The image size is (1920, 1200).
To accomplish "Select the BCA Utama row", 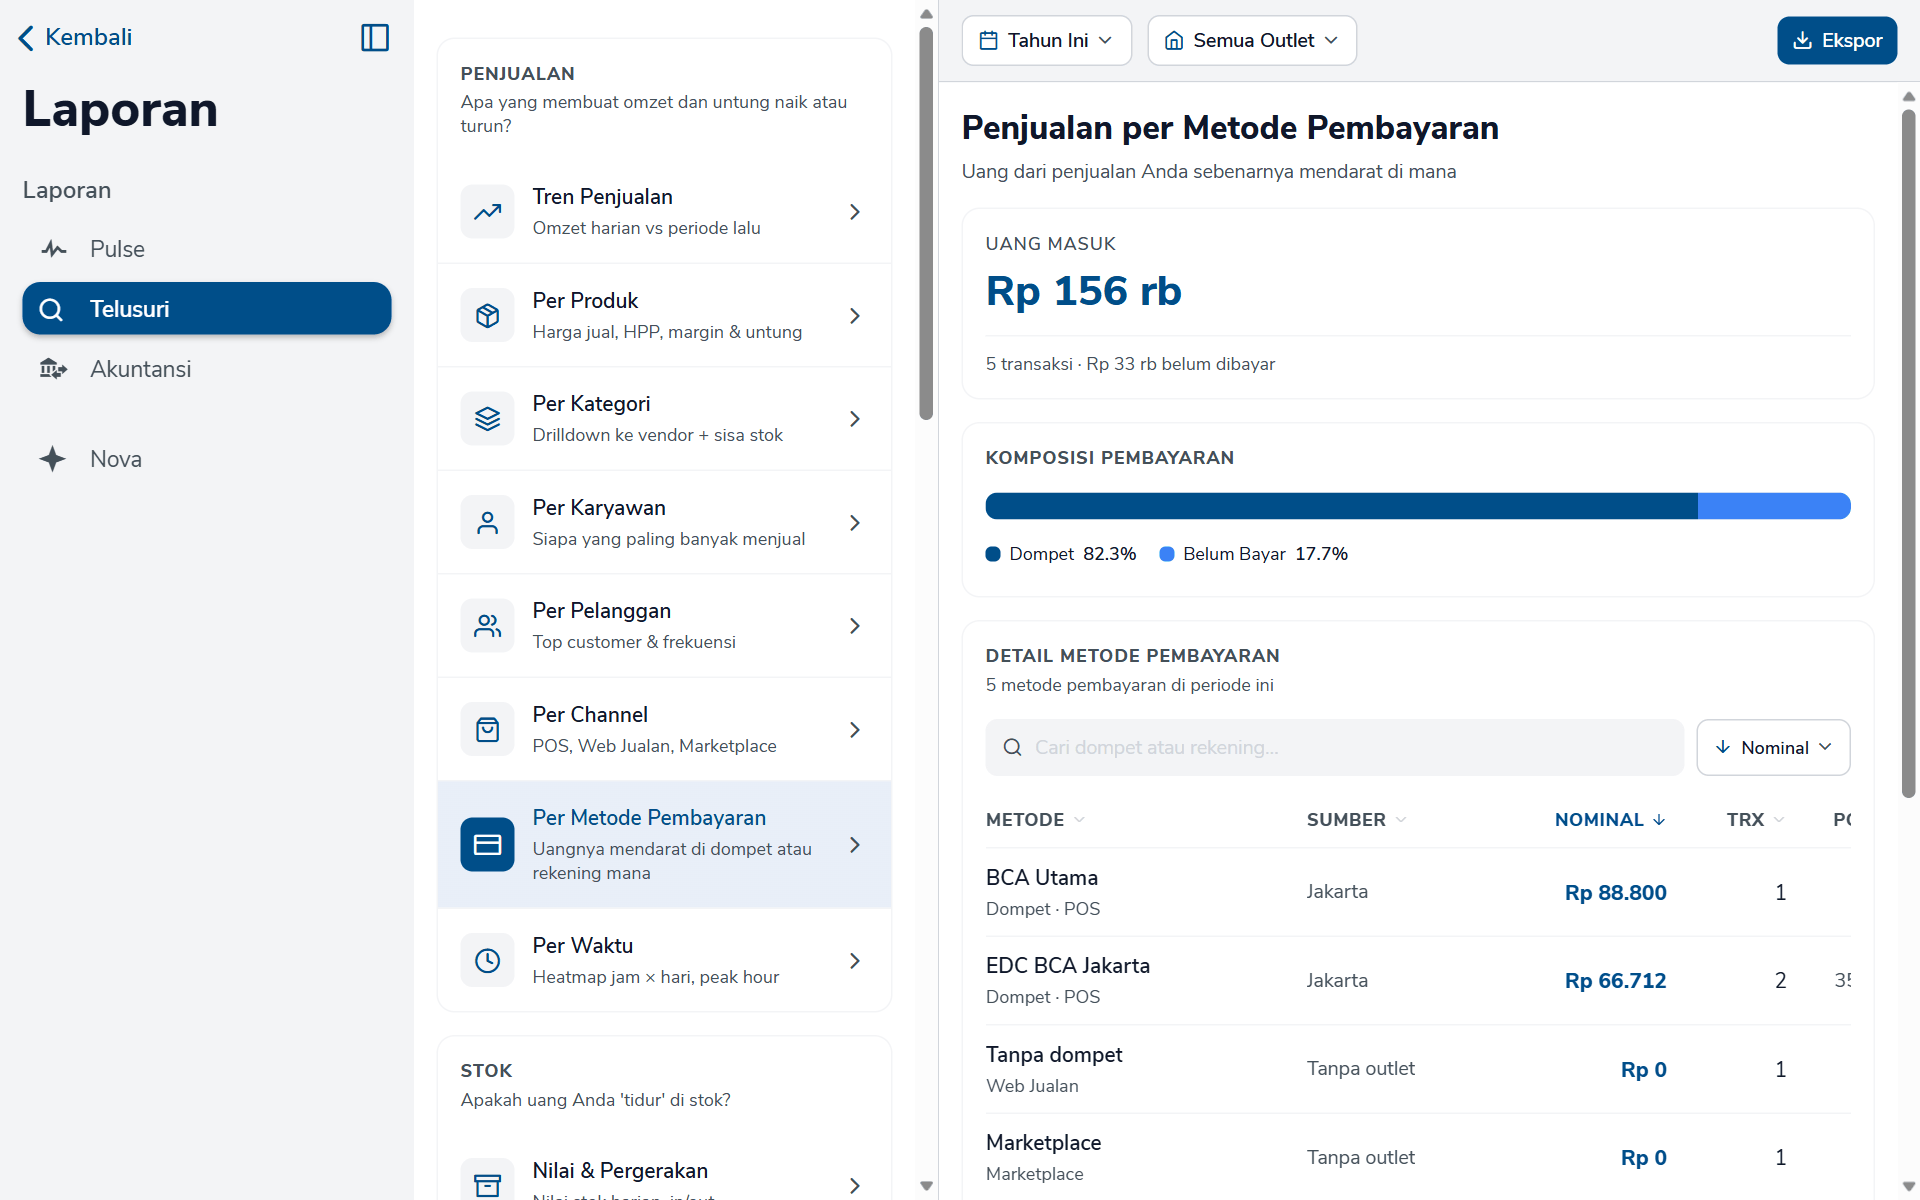I will click(x=1418, y=893).
